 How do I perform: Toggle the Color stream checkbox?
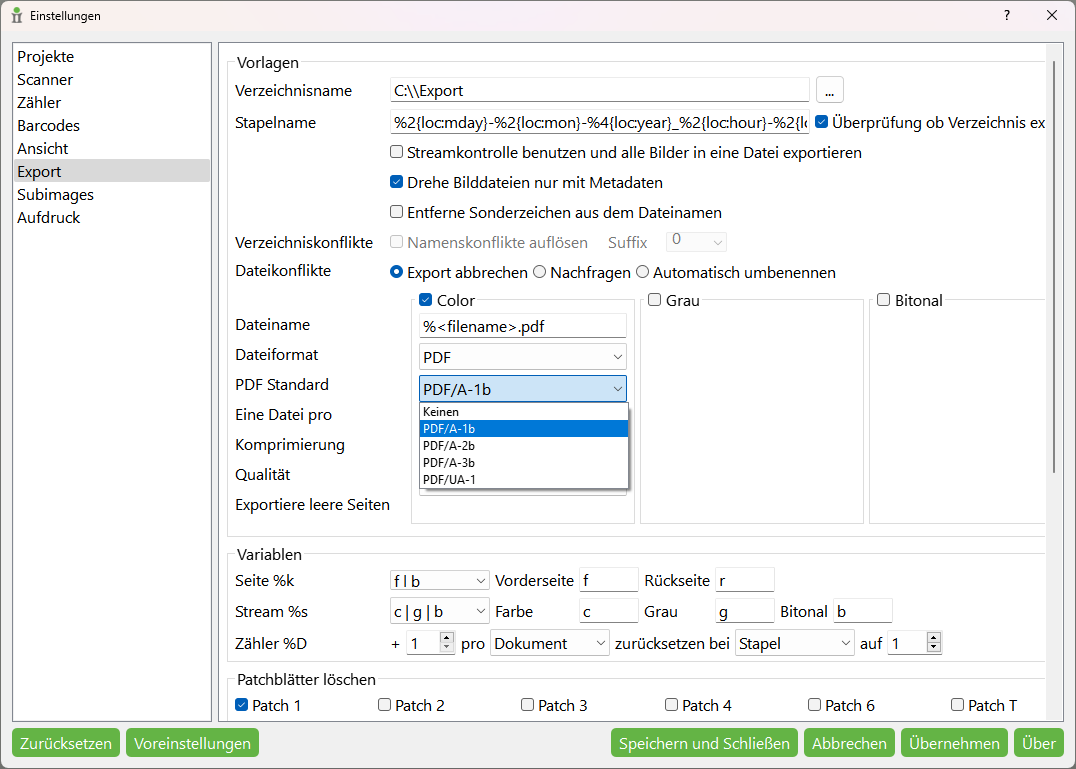[426, 300]
